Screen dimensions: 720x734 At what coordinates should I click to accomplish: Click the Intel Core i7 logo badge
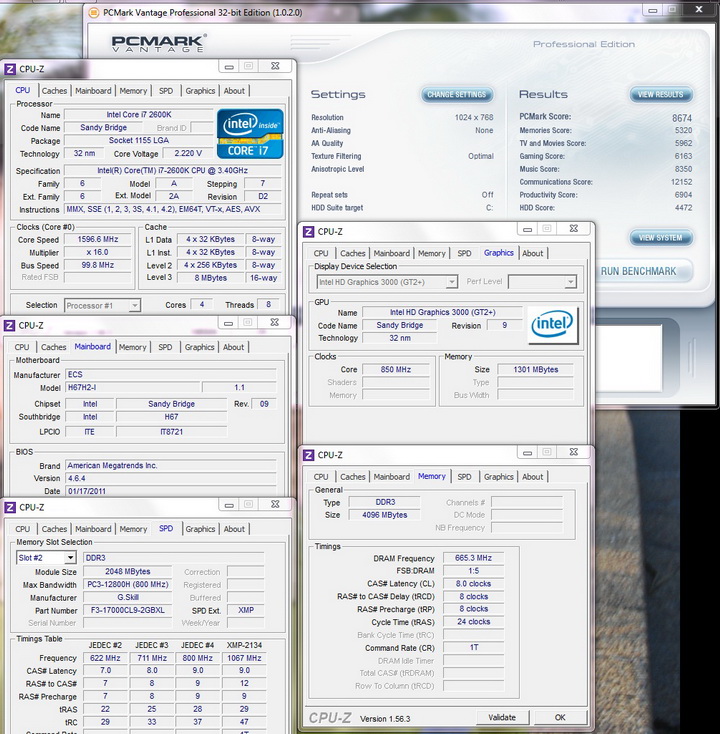(250, 134)
